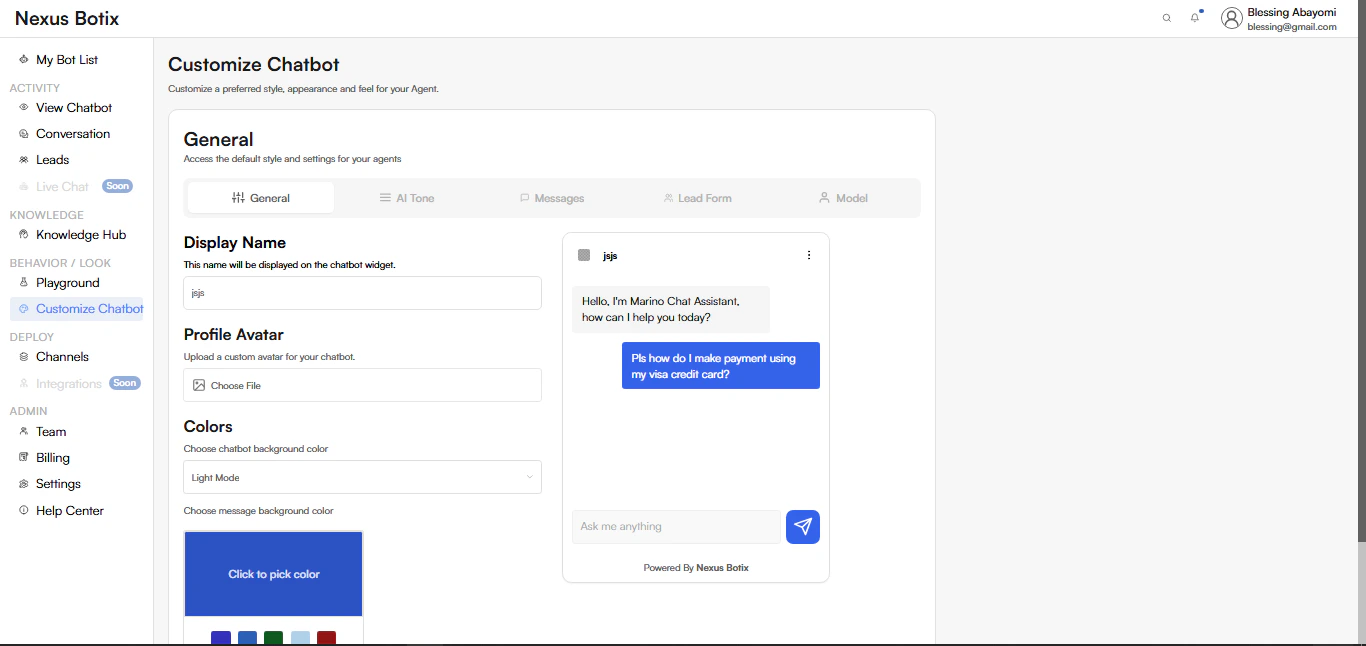This screenshot has height=646, width=1366.
Task: Open Billing in the sidebar
Action: (53, 458)
